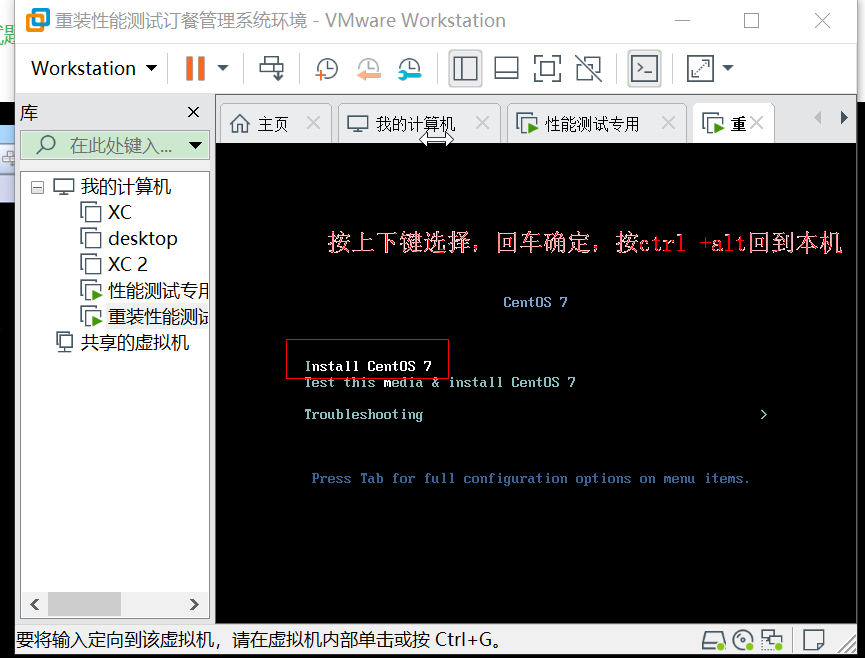The image size is (865, 658).
Task: Select 我的计算机 in the library tree
Action: click(126, 186)
